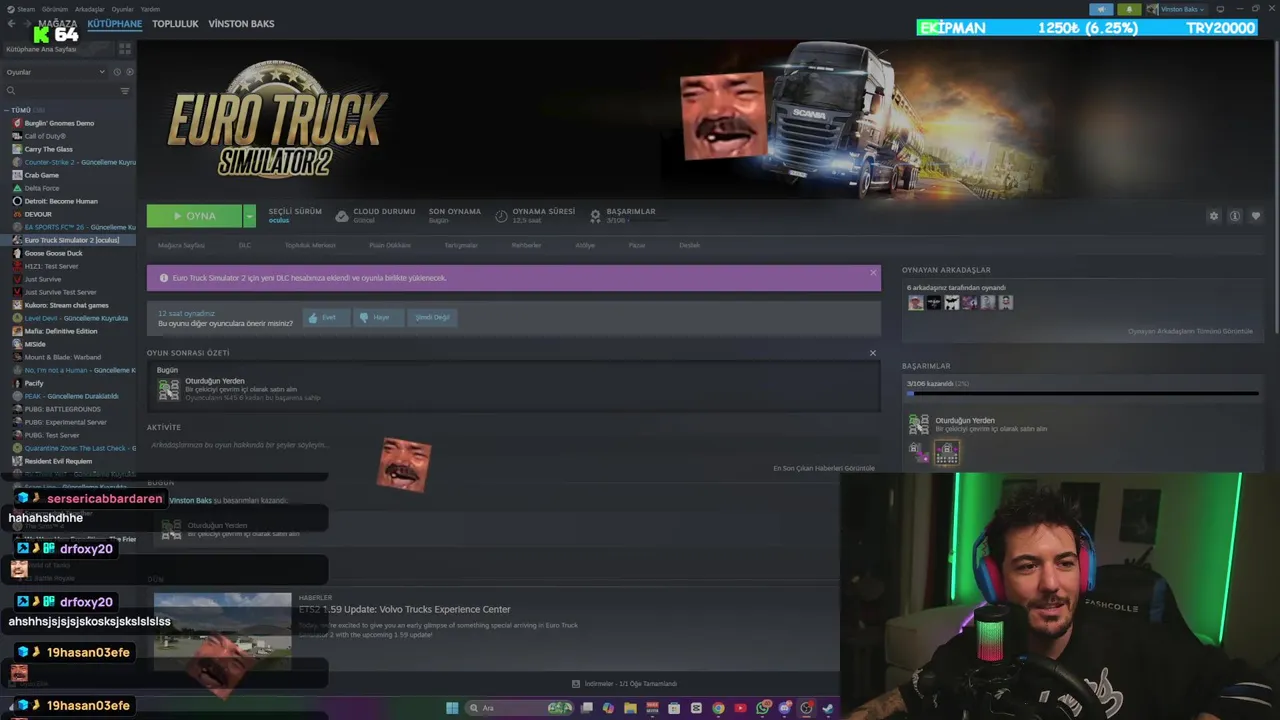
Task: Select DEVOUR in the library list
Action: [x=38, y=214]
